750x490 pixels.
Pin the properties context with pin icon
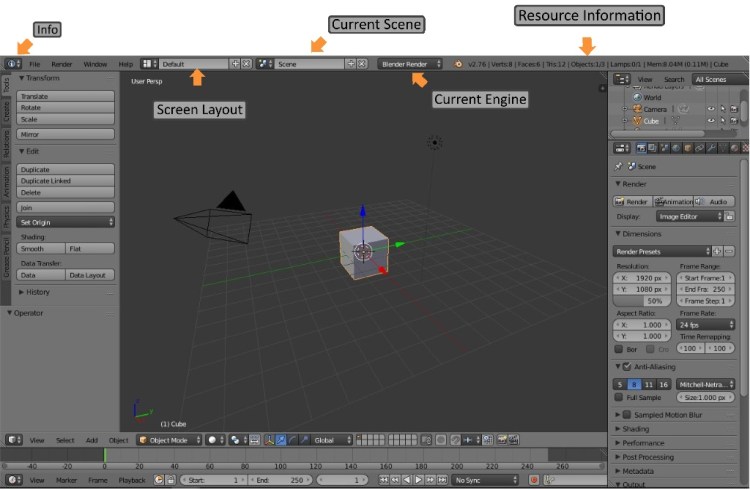click(618, 167)
